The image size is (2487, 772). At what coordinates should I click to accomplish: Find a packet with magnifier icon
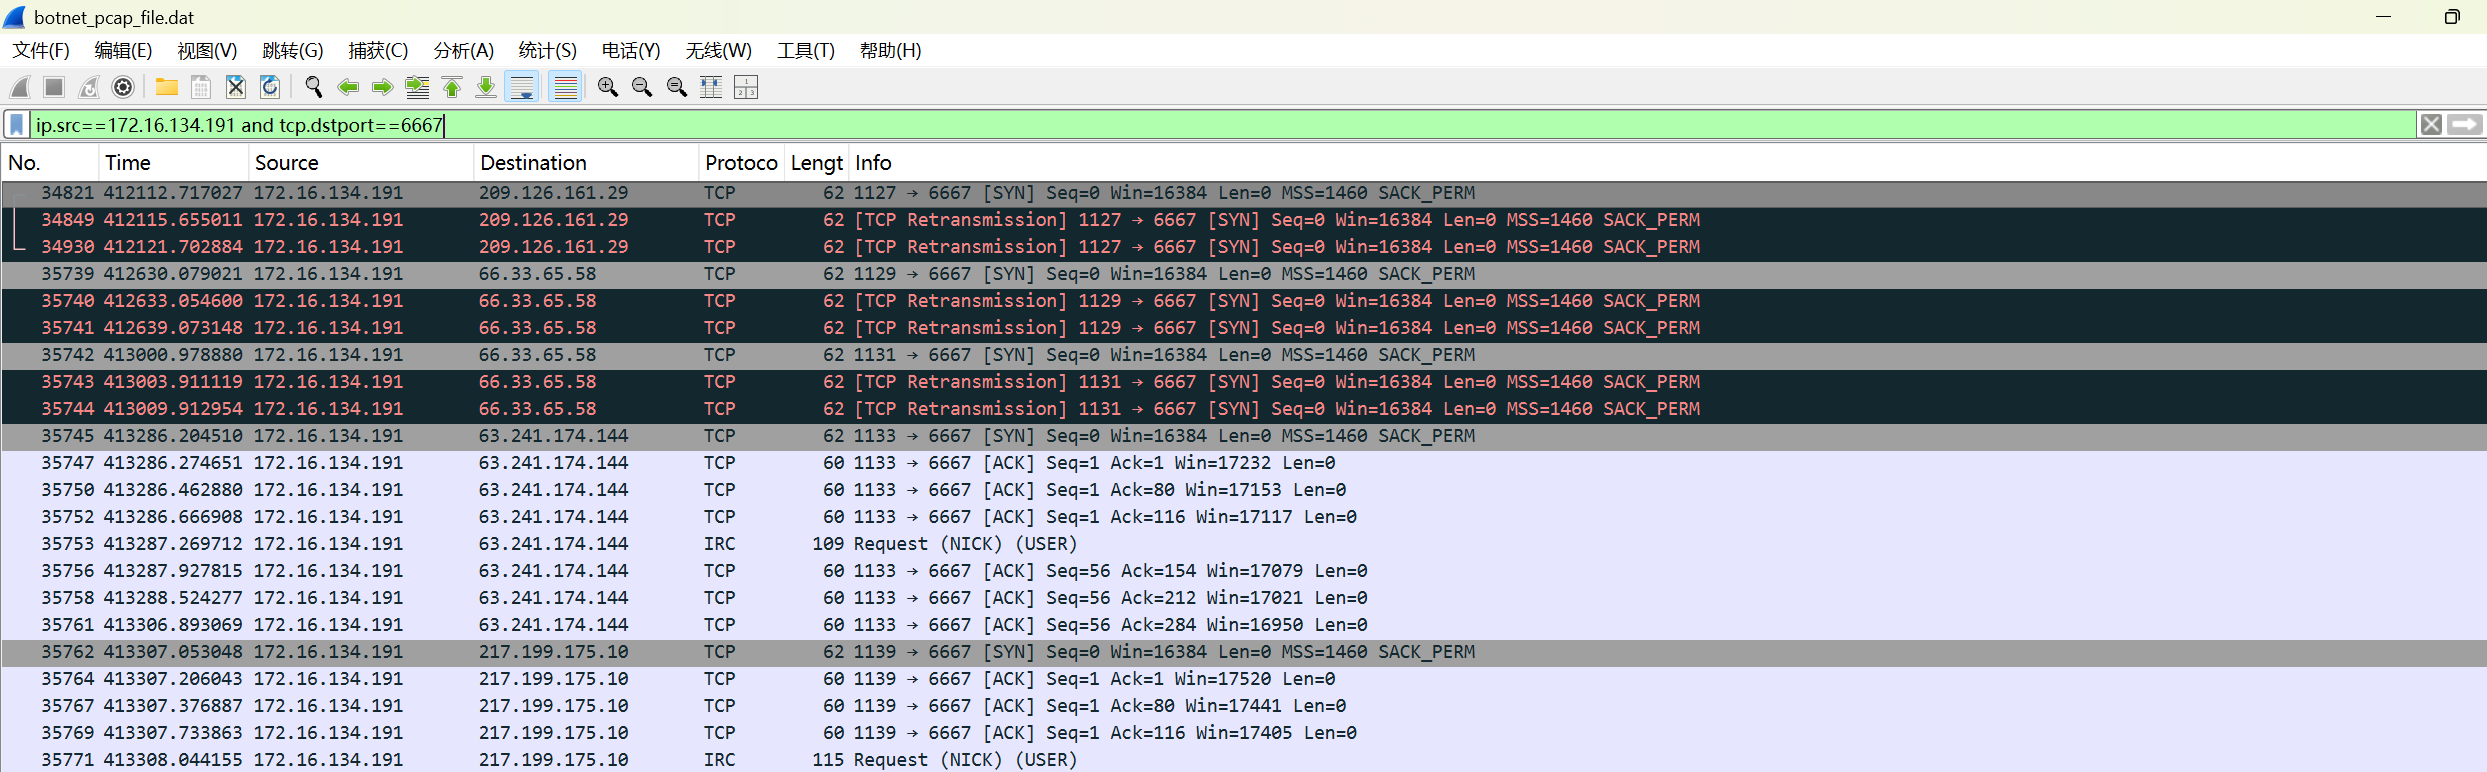pos(313,88)
